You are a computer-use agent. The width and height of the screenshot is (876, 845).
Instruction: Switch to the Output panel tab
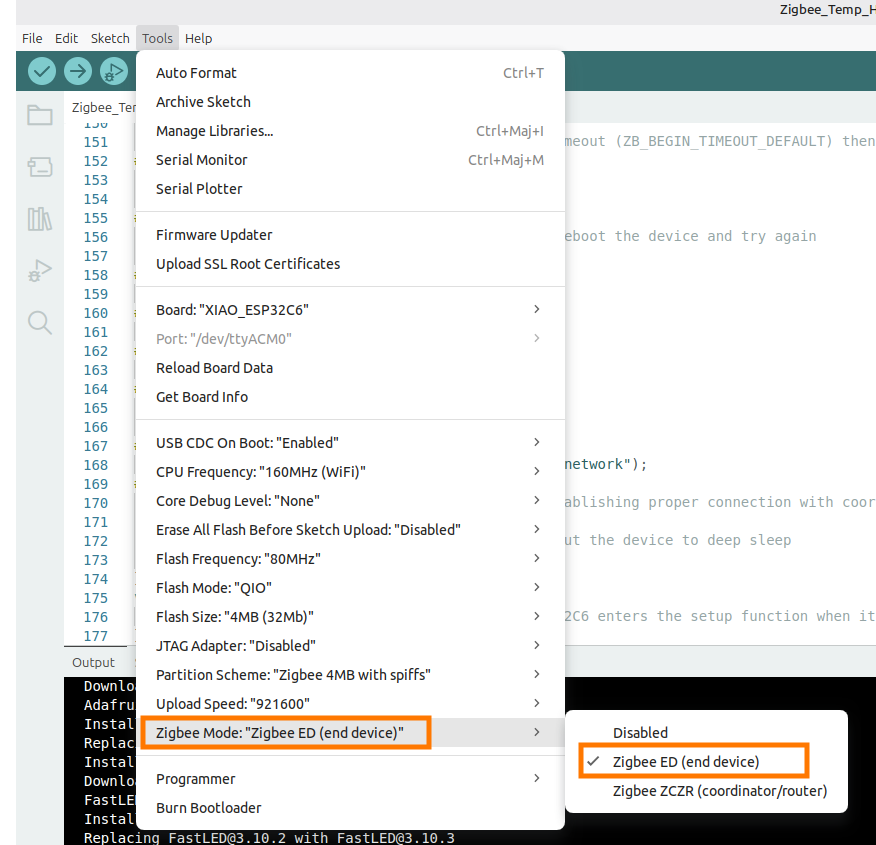pyautogui.click(x=93, y=662)
